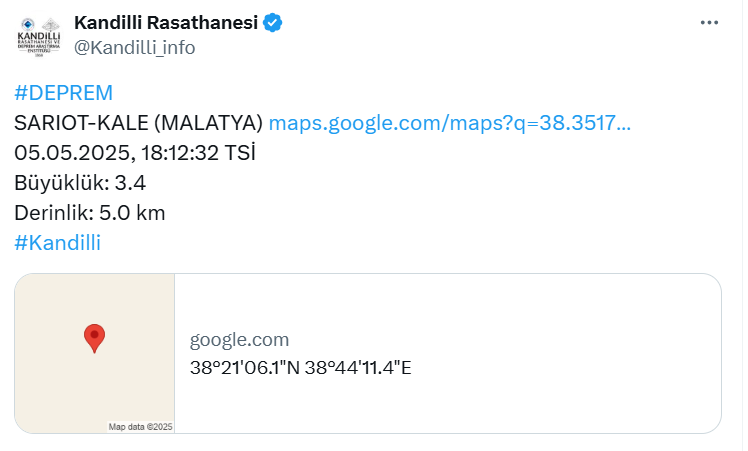Viewport: 748px width, 451px height.
Task: Click the google.com domain label in the card
Action: point(239,340)
